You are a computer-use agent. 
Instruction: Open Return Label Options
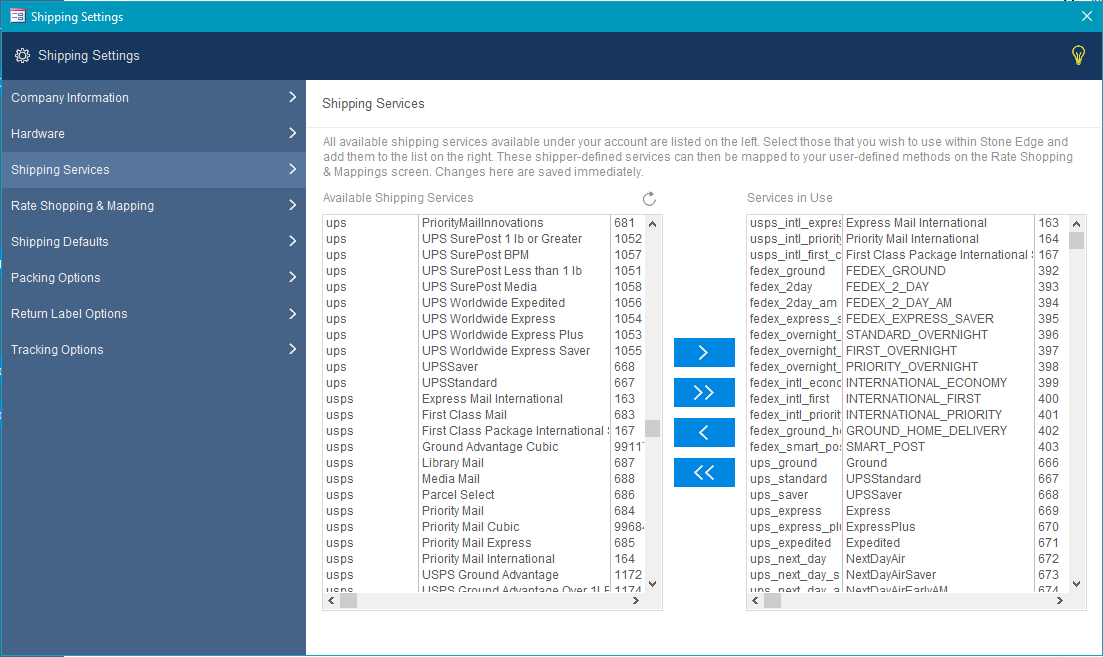point(153,314)
